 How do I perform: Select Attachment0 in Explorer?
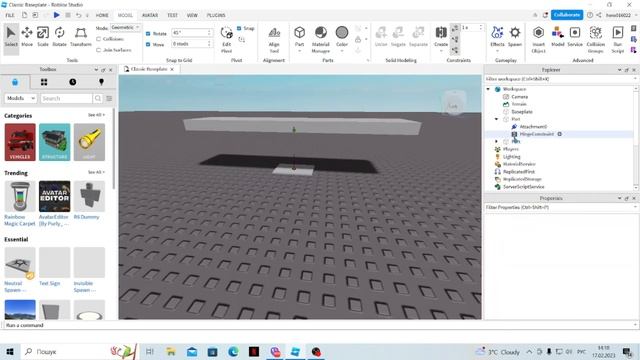(x=533, y=127)
